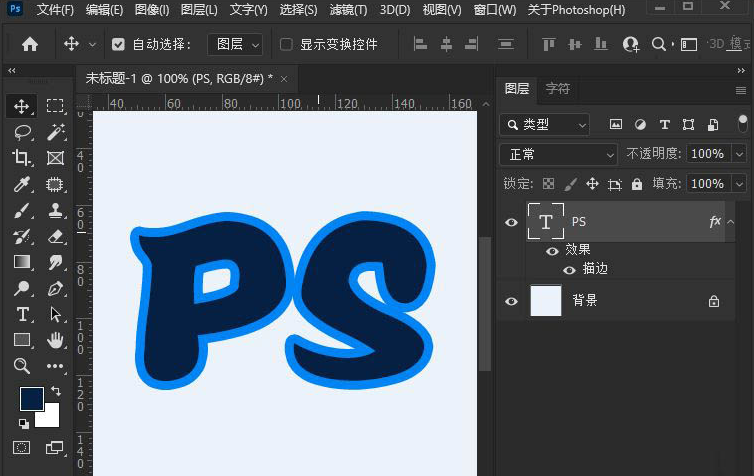This screenshot has width=754, height=476.
Task: Open the 滤镜(T) menu
Action: pos(348,10)
